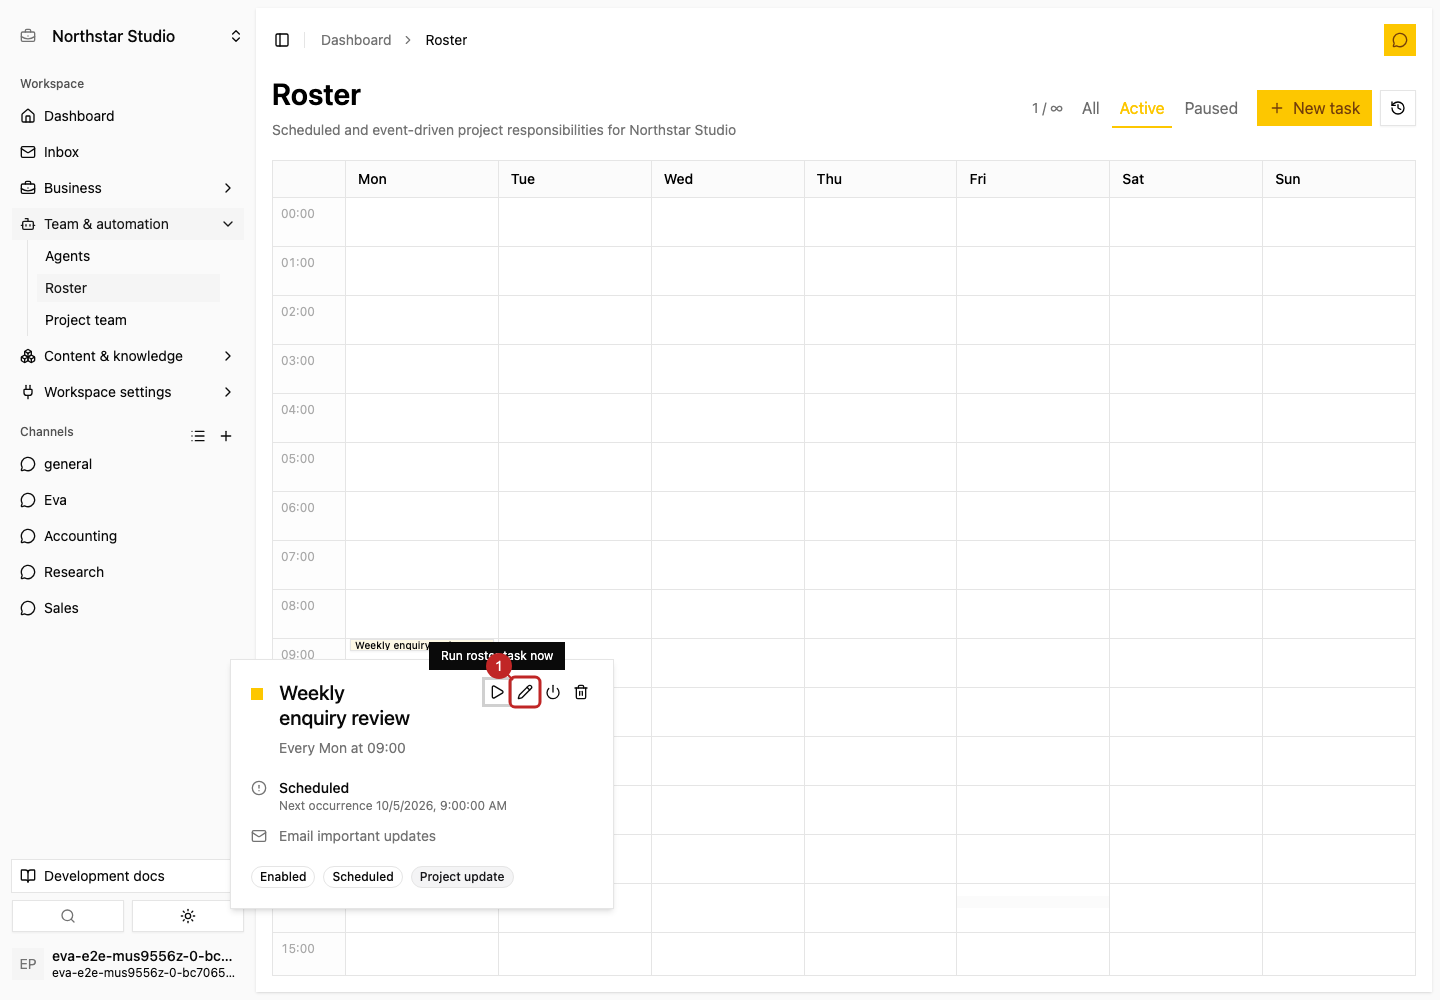Switch to the Active filter tab

tap(1141, 108)
